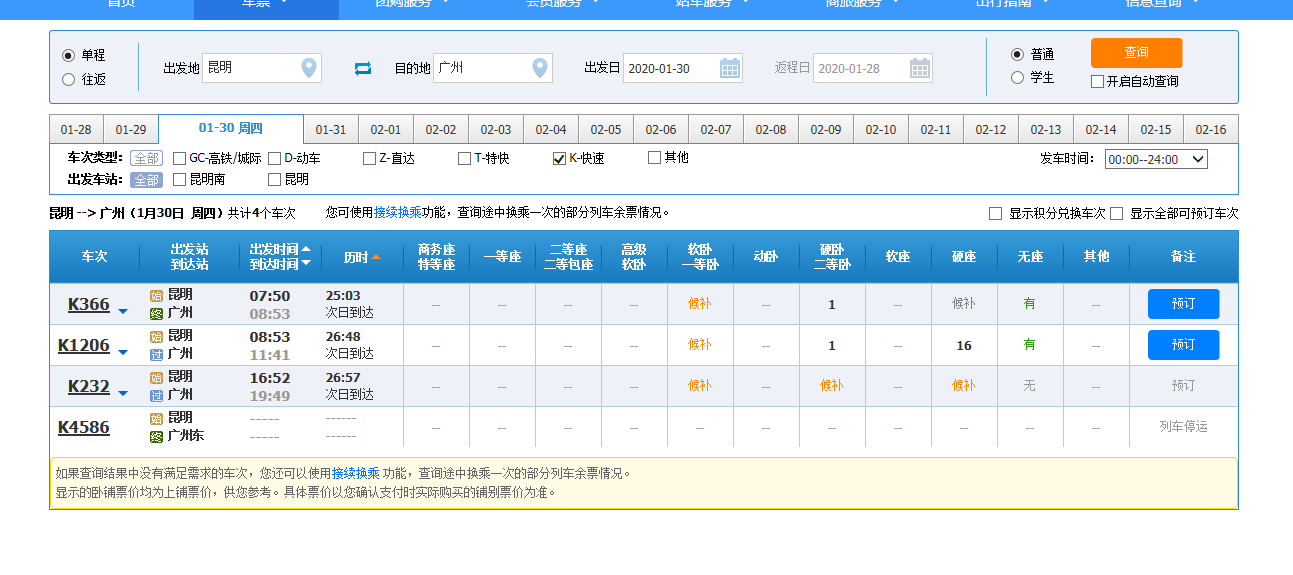Click 全部 for 车次类型
Screen dimensions: 1293x575
[x=146, y=158]
